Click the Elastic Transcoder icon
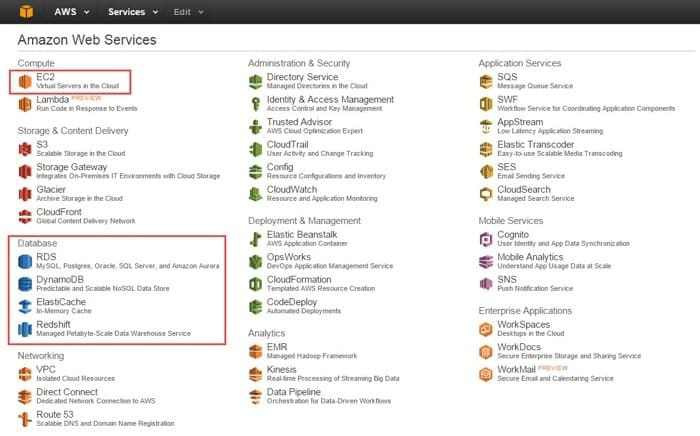 [x=486, y=149]
